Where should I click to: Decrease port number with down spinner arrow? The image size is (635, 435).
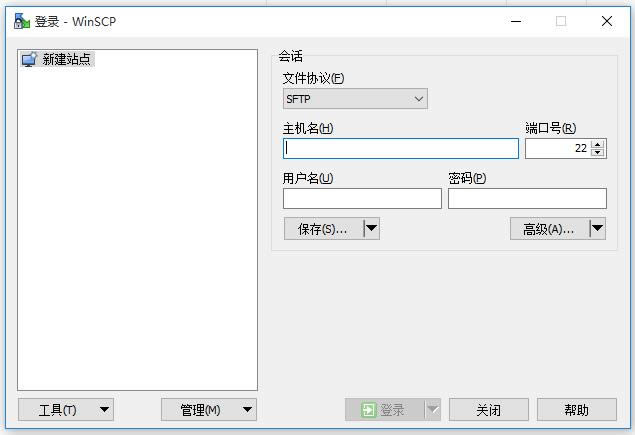point(597,153)
